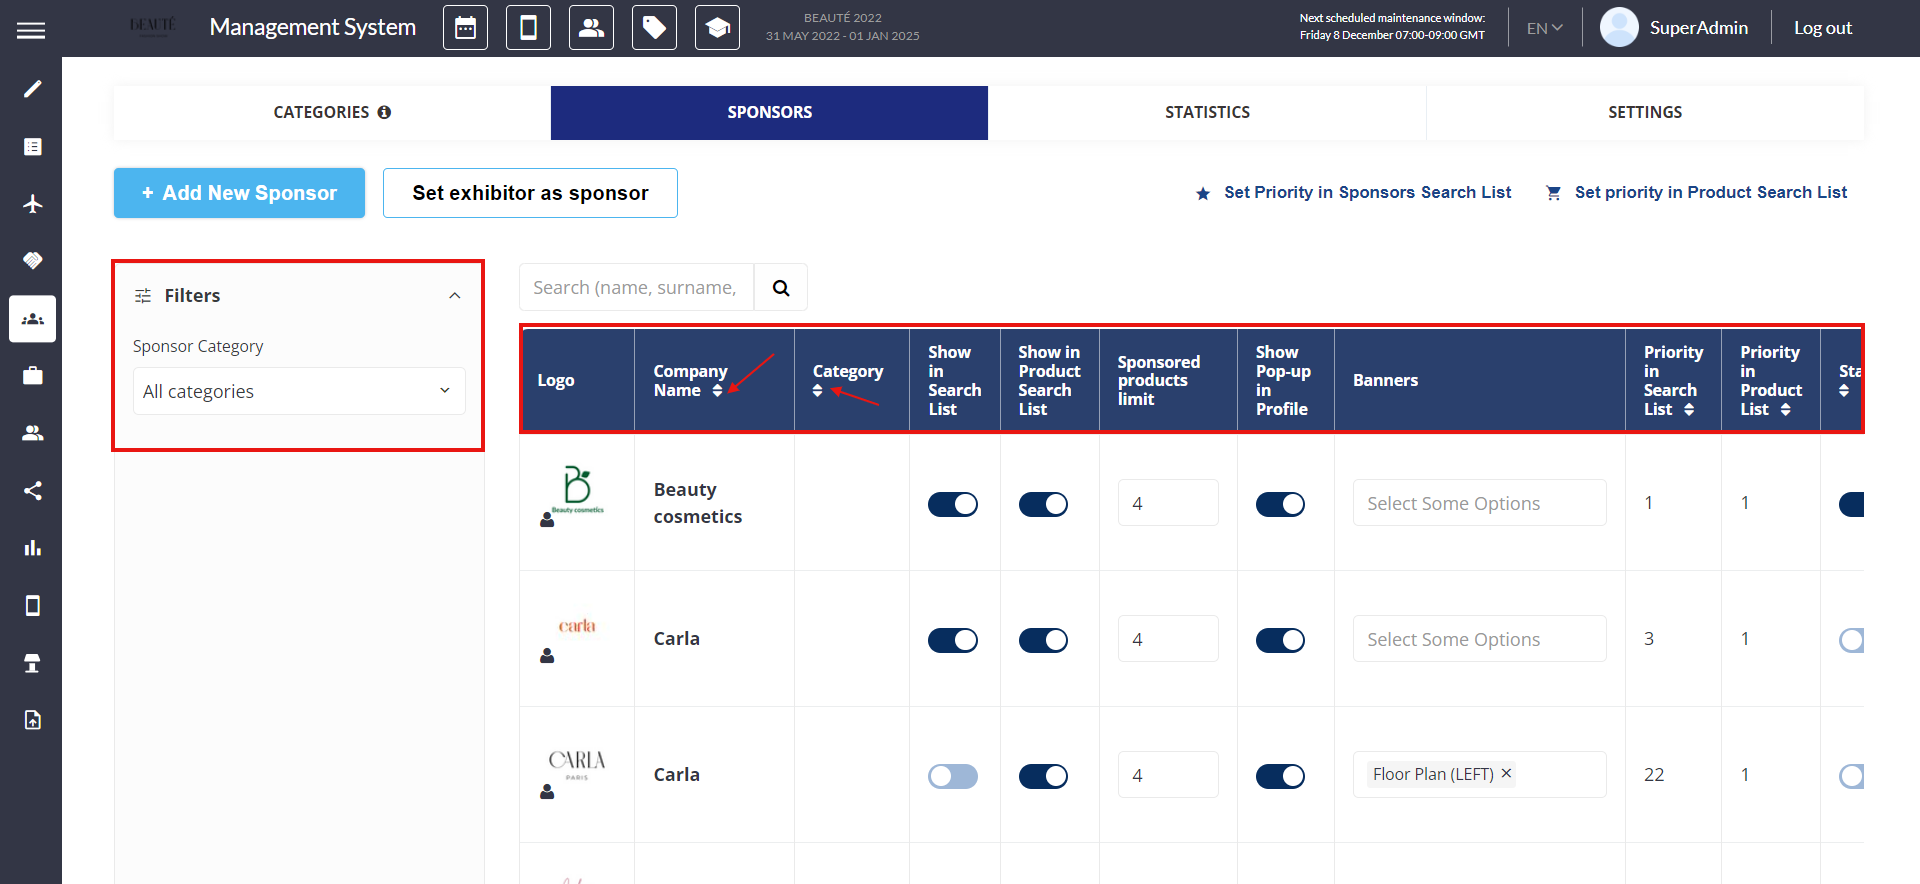
Task: Open Set priority in Product Search List
Action: pos(1697,192)
